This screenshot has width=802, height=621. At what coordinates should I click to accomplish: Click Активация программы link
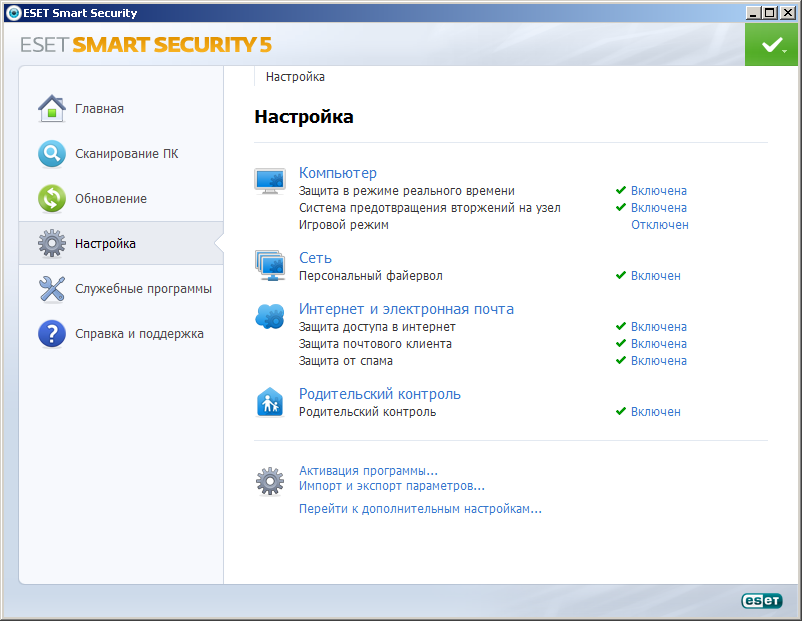(x=368, y=471)
